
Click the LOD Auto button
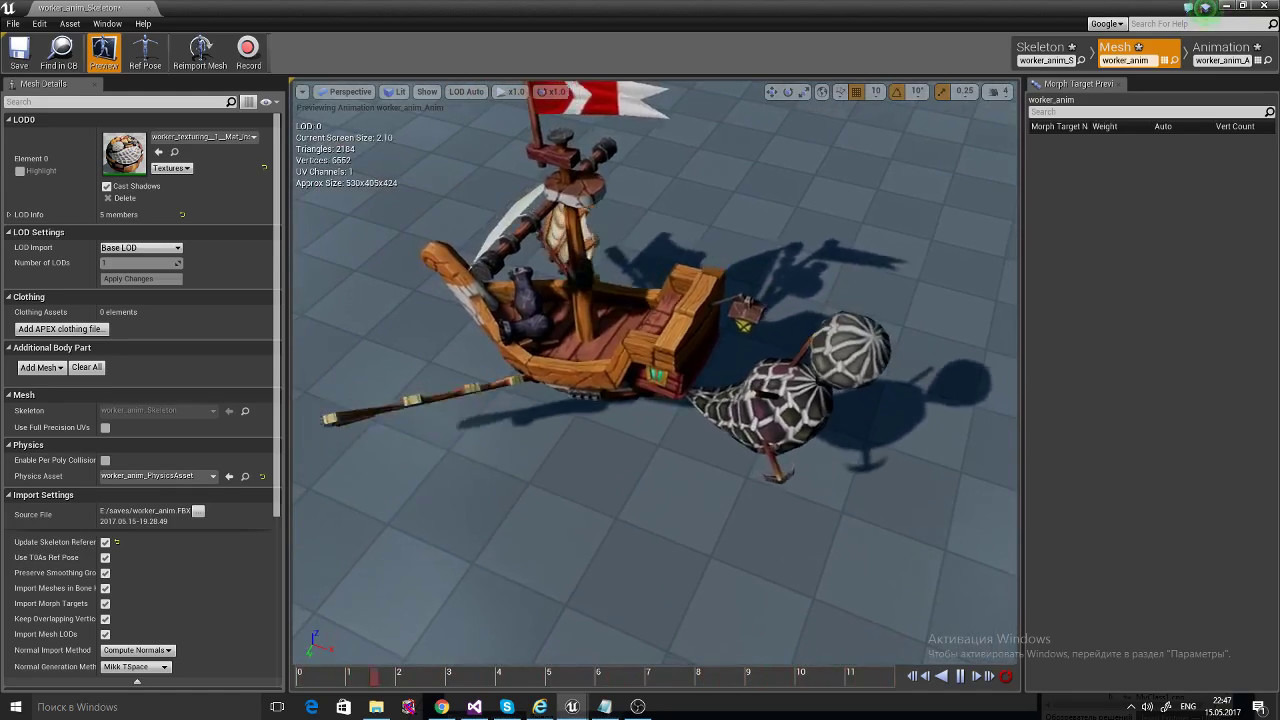[x=466, y=92]
